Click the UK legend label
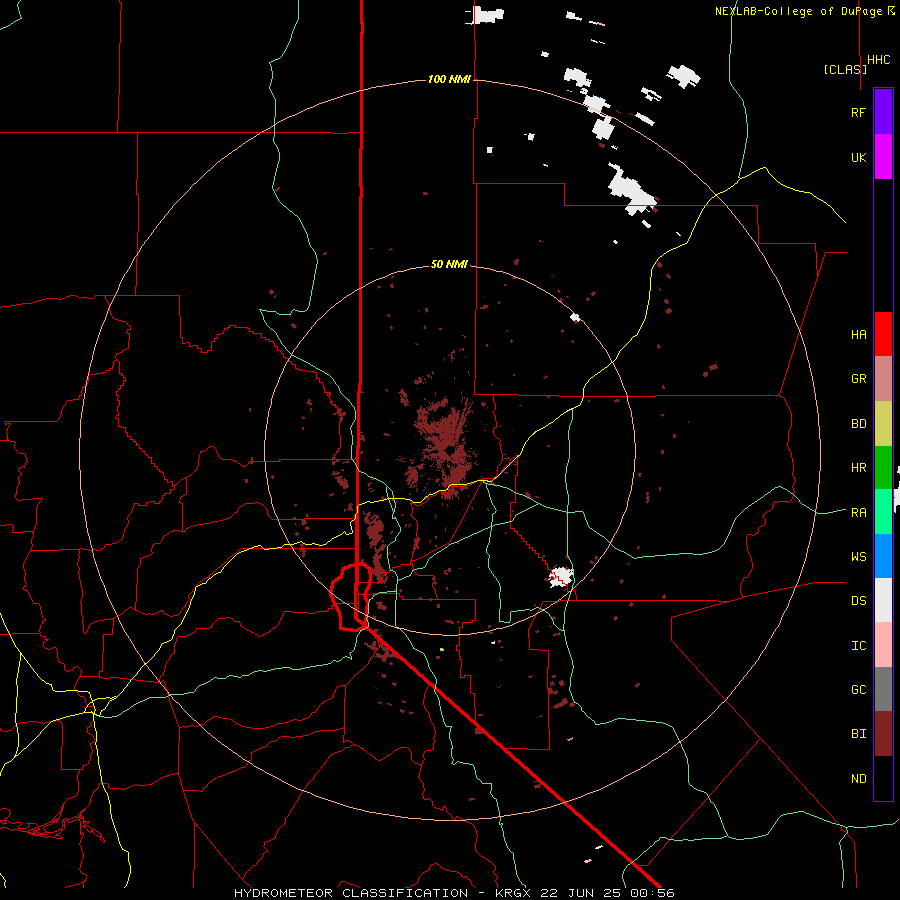 859,157
